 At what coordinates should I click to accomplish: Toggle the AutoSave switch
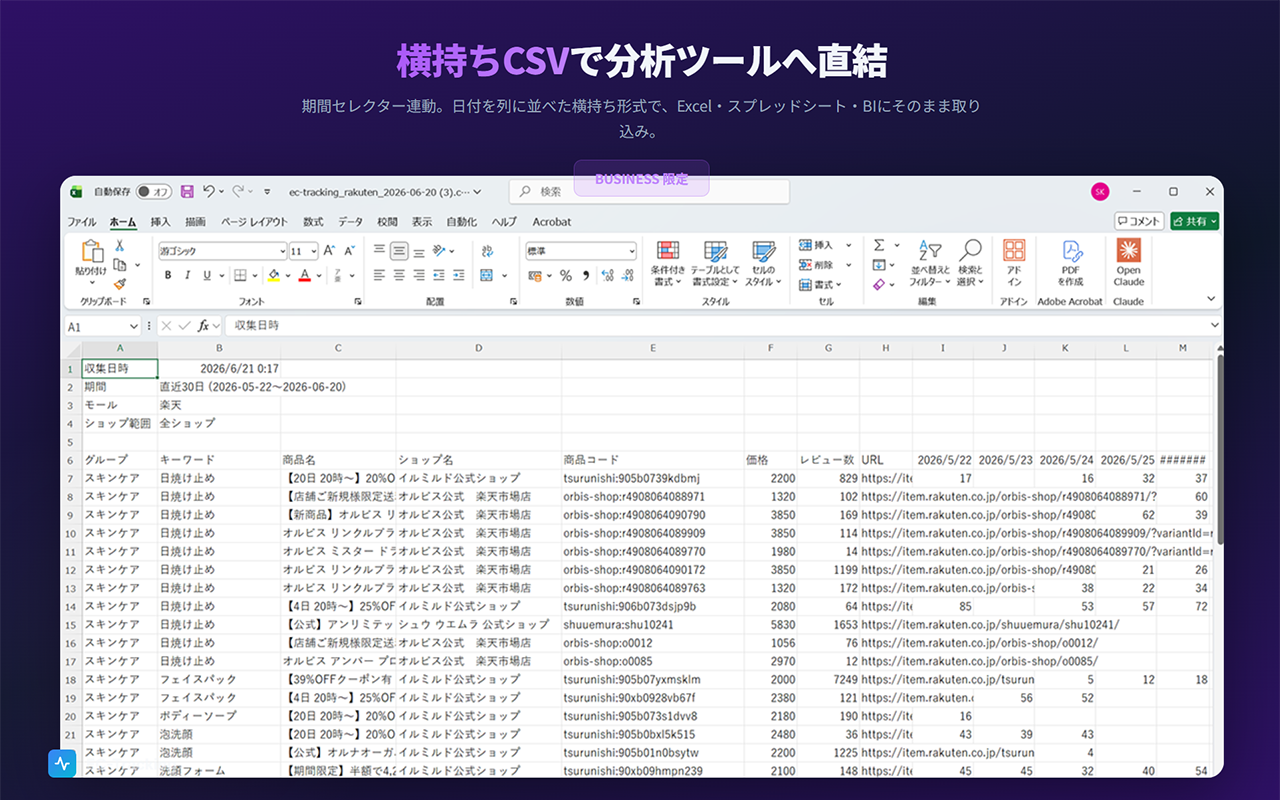153,191
